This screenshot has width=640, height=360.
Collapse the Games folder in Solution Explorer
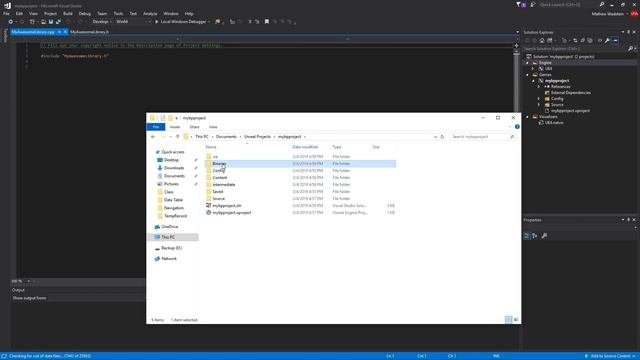point(527,75)
